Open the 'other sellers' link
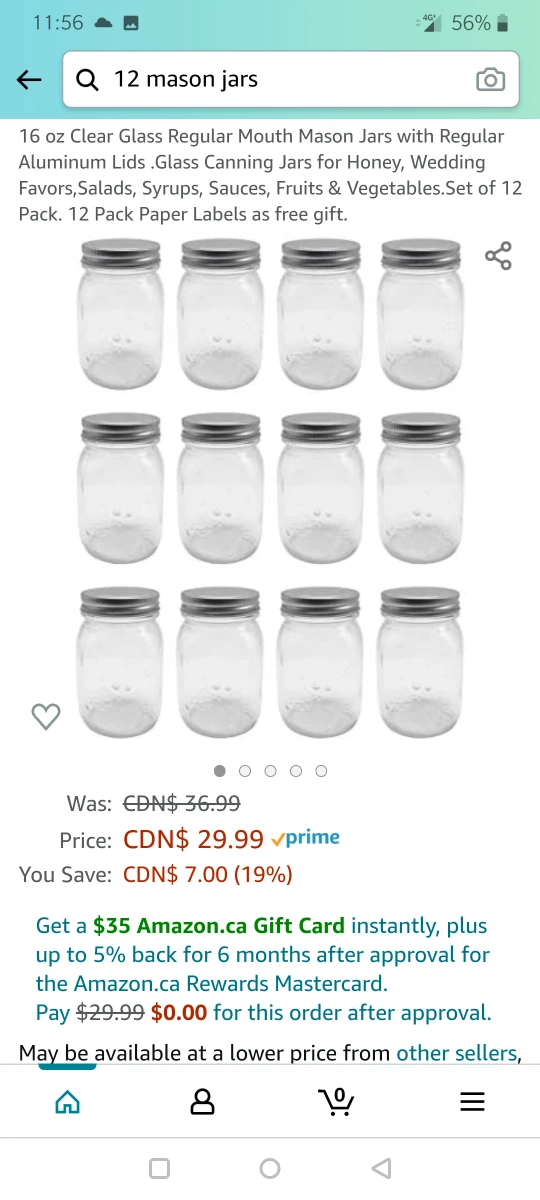The image size is (540, 1200). coord(458,1053)
